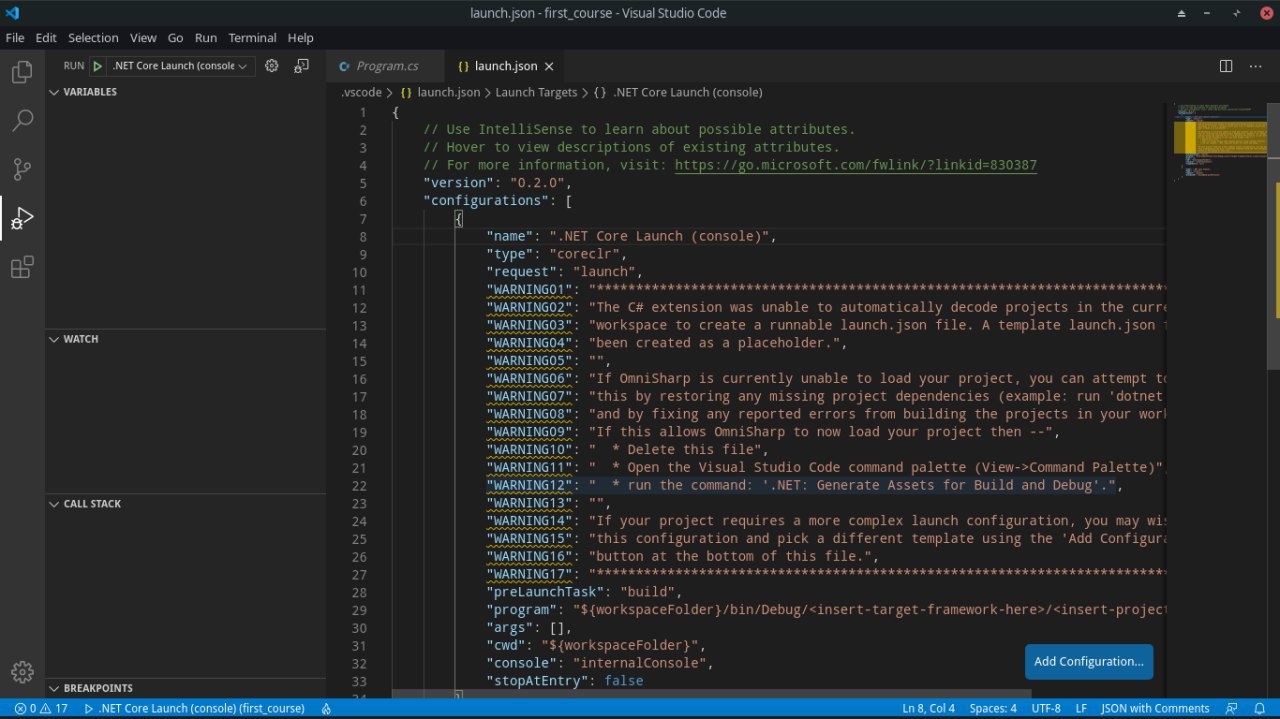This screenshot has height=719, width=1280.
Task: Click the UTF-8 encoding indicator
Action: coord(1046,708)
